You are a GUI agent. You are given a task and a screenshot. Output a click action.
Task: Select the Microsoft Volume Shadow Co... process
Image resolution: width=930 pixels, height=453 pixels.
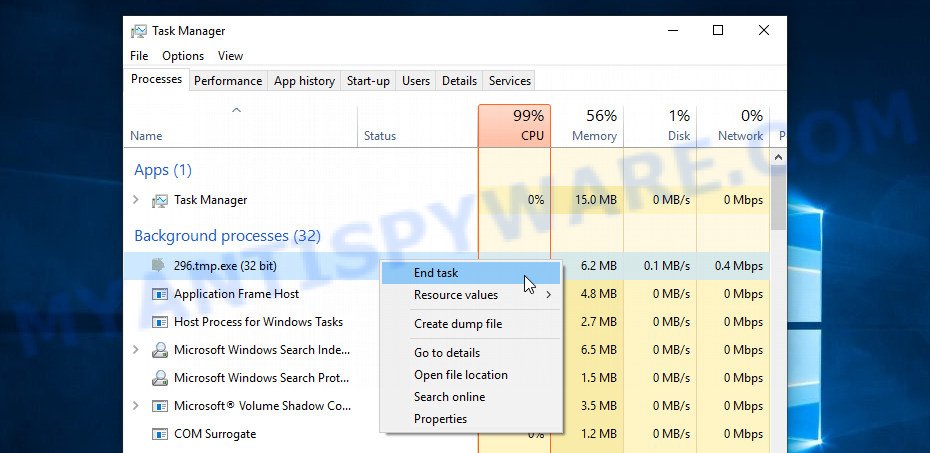pos(262,406)
